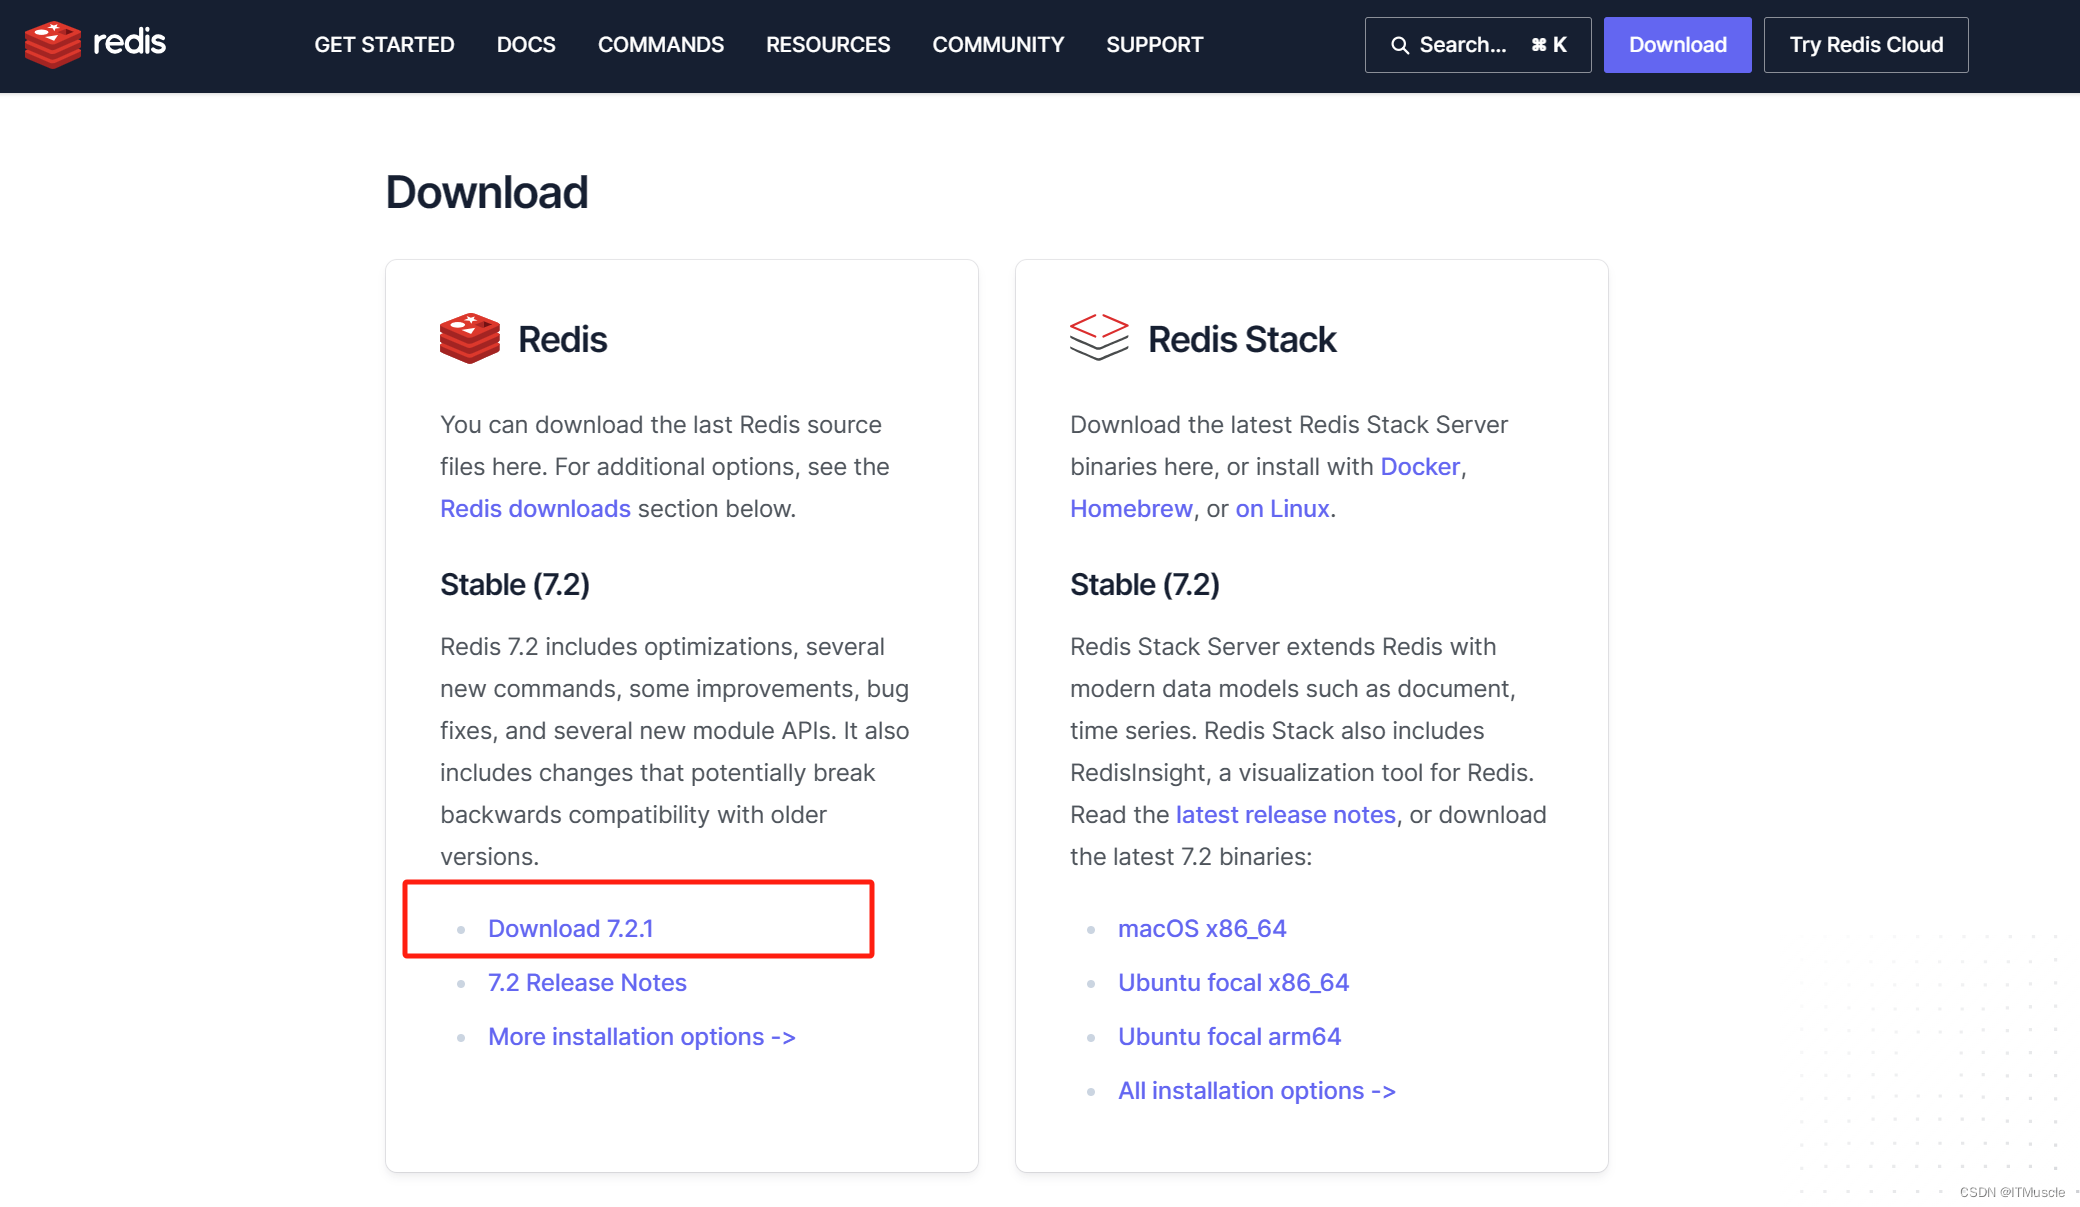Click the search magnifier icon
2080x1207 pixels.
pyautogui.click(x=1400, y=45)
